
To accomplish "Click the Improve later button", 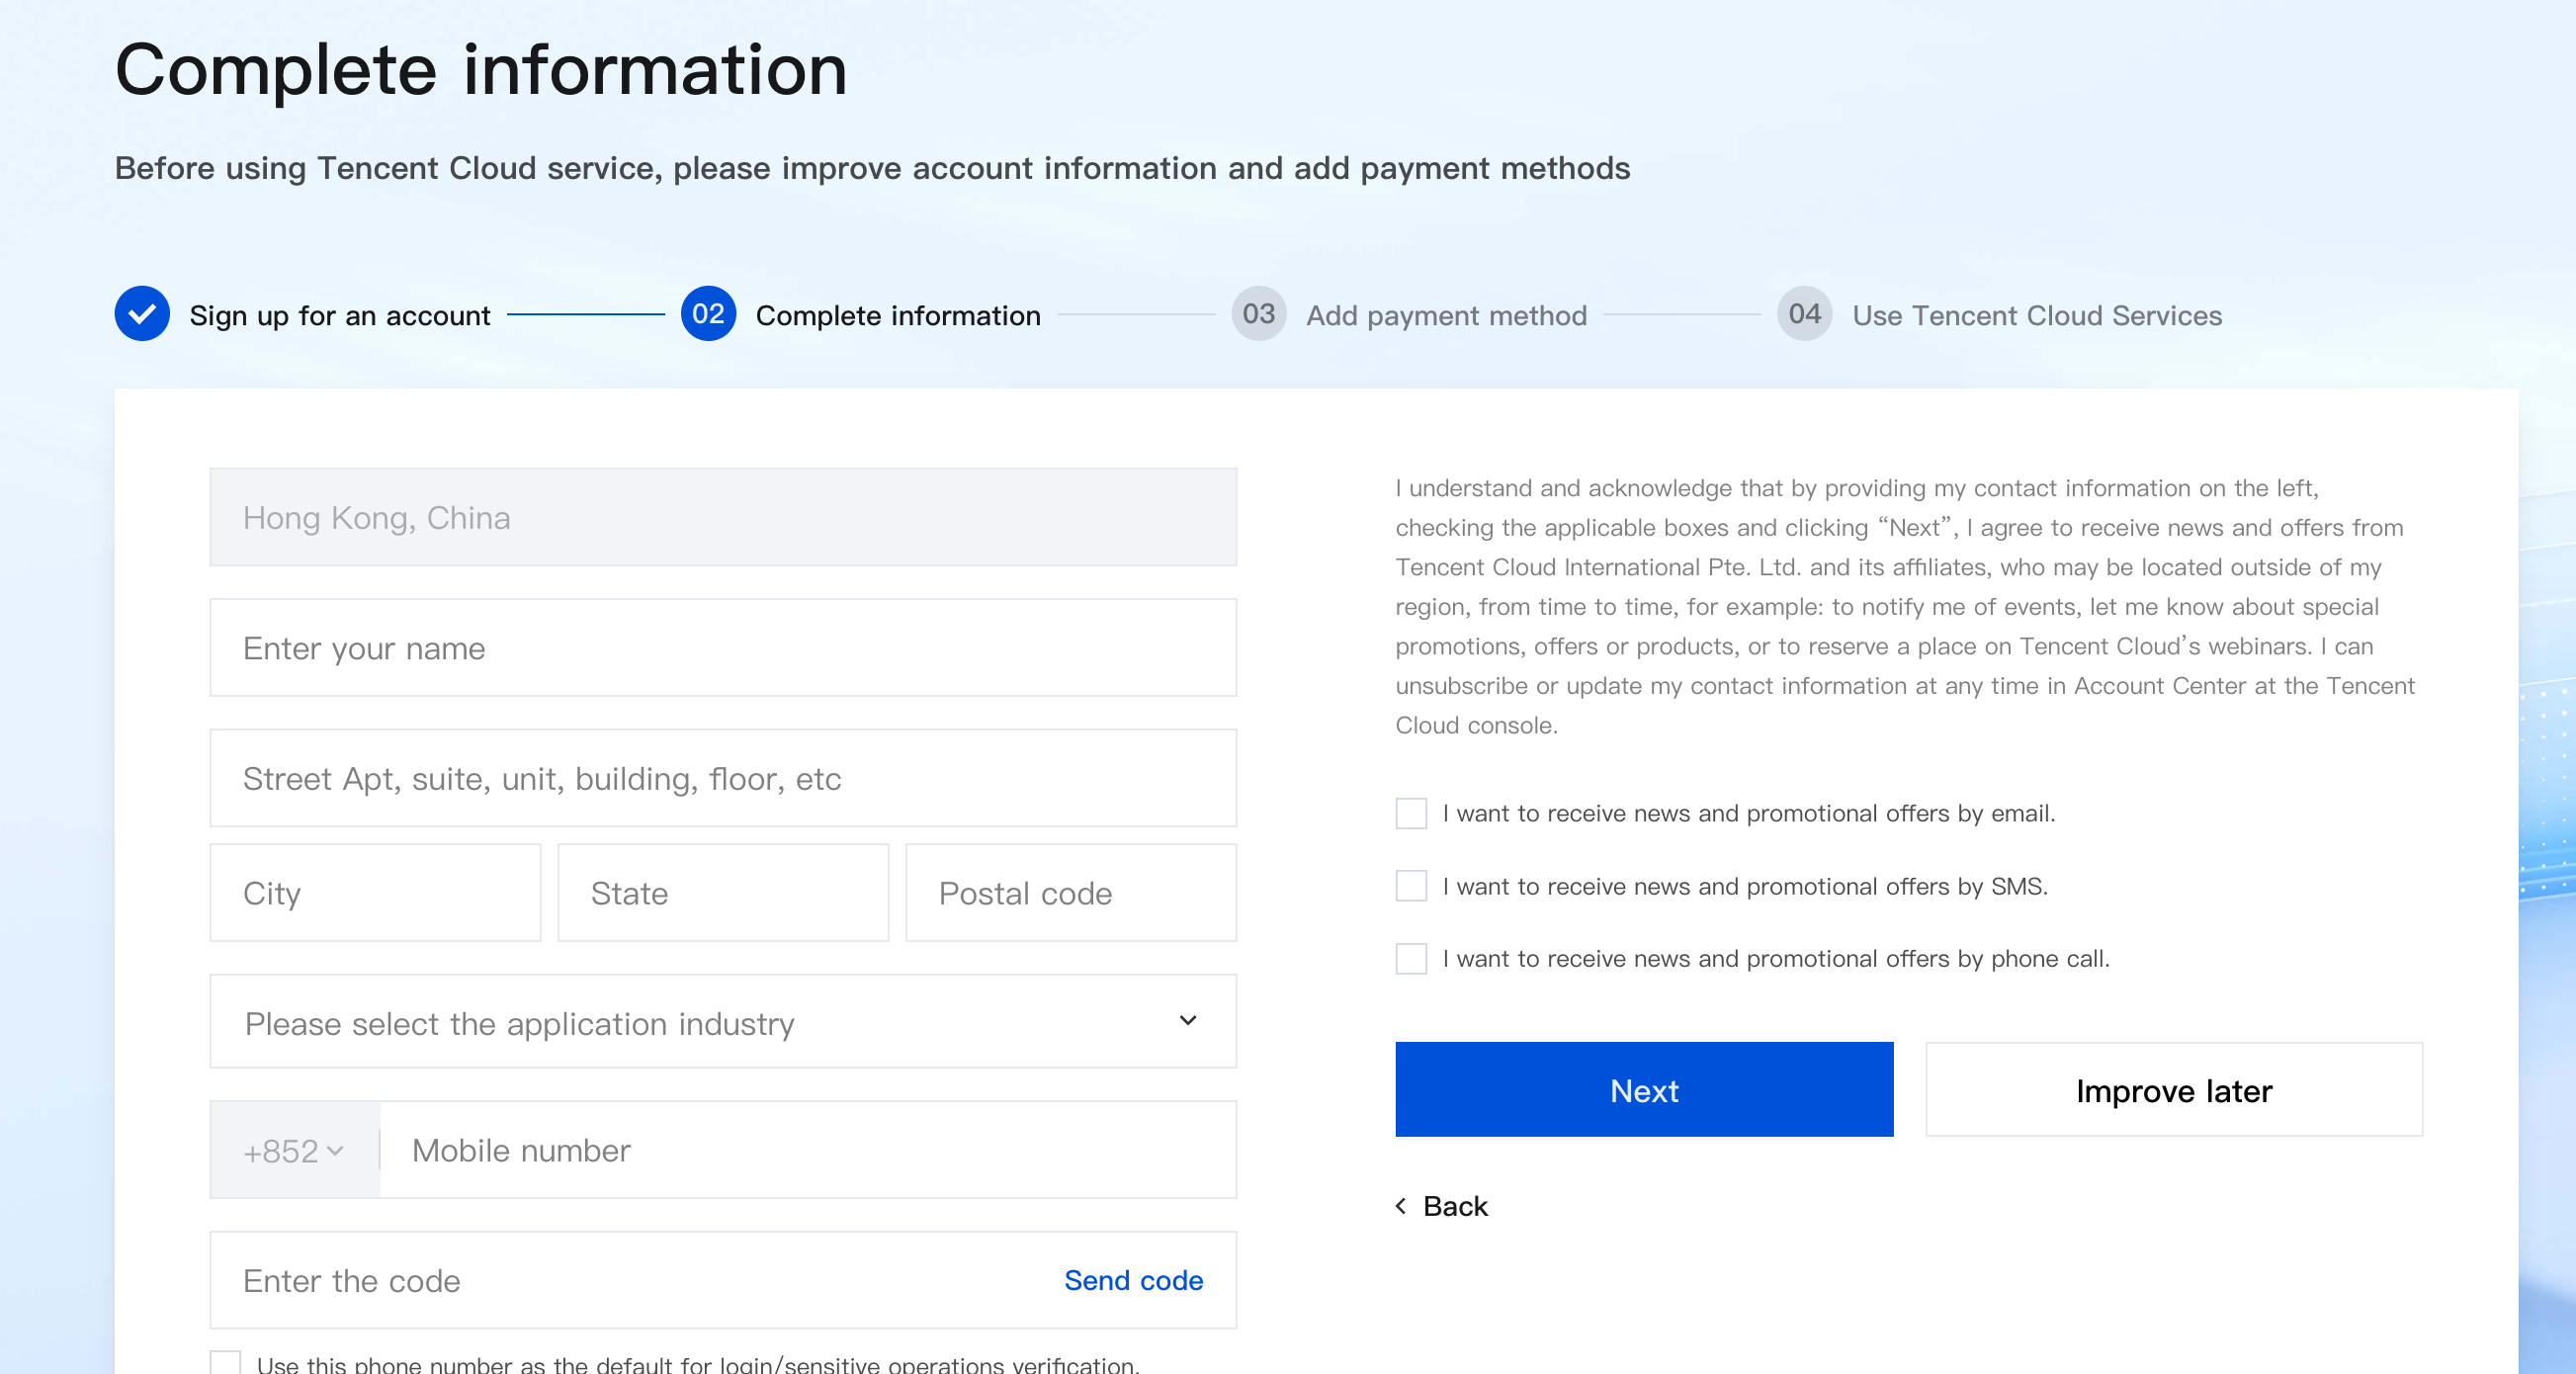I will tap(2174, 1090).
